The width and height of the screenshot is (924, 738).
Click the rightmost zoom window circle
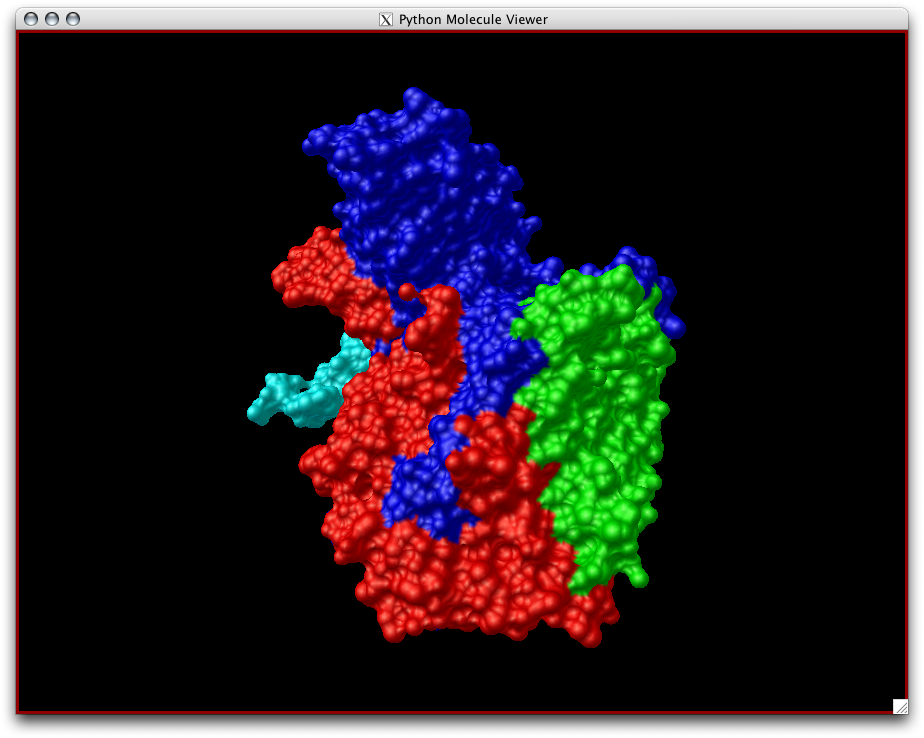(x=71, y=18)
